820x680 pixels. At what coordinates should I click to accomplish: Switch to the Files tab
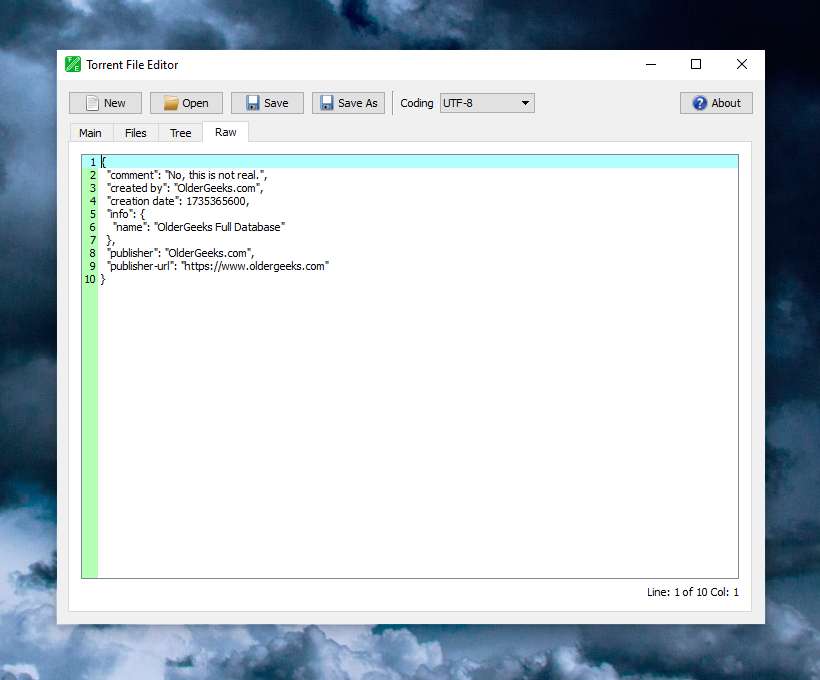tap(135, 133)
